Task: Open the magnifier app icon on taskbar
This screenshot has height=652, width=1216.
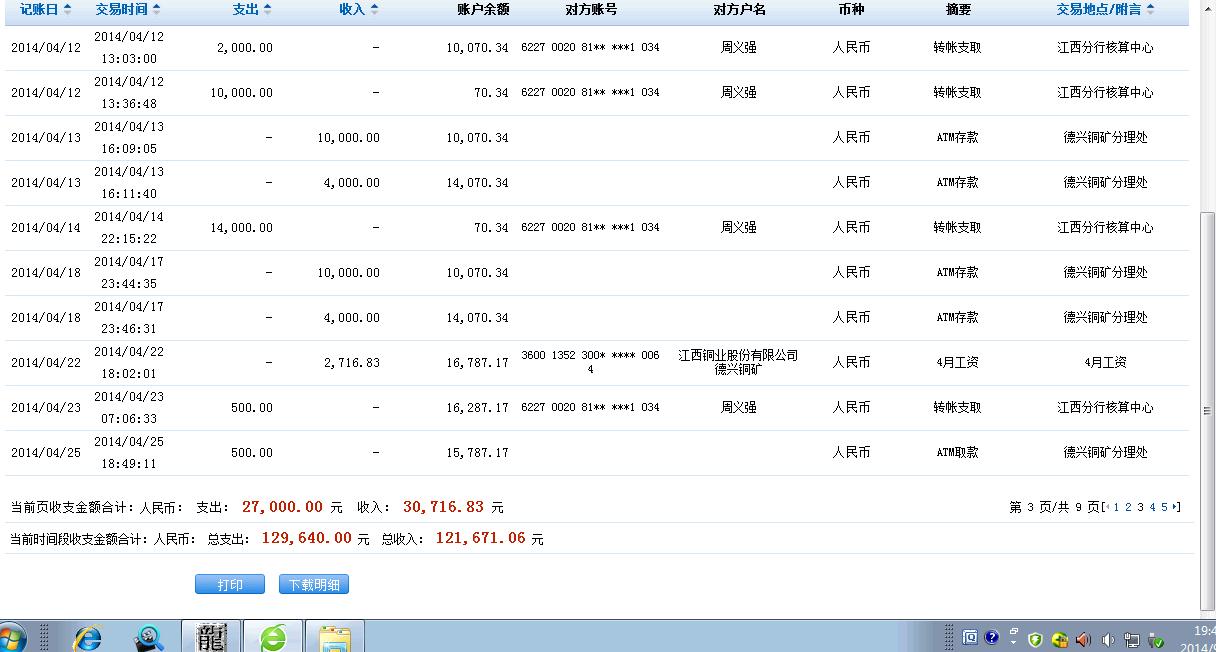Action: (x=149, y=637)
